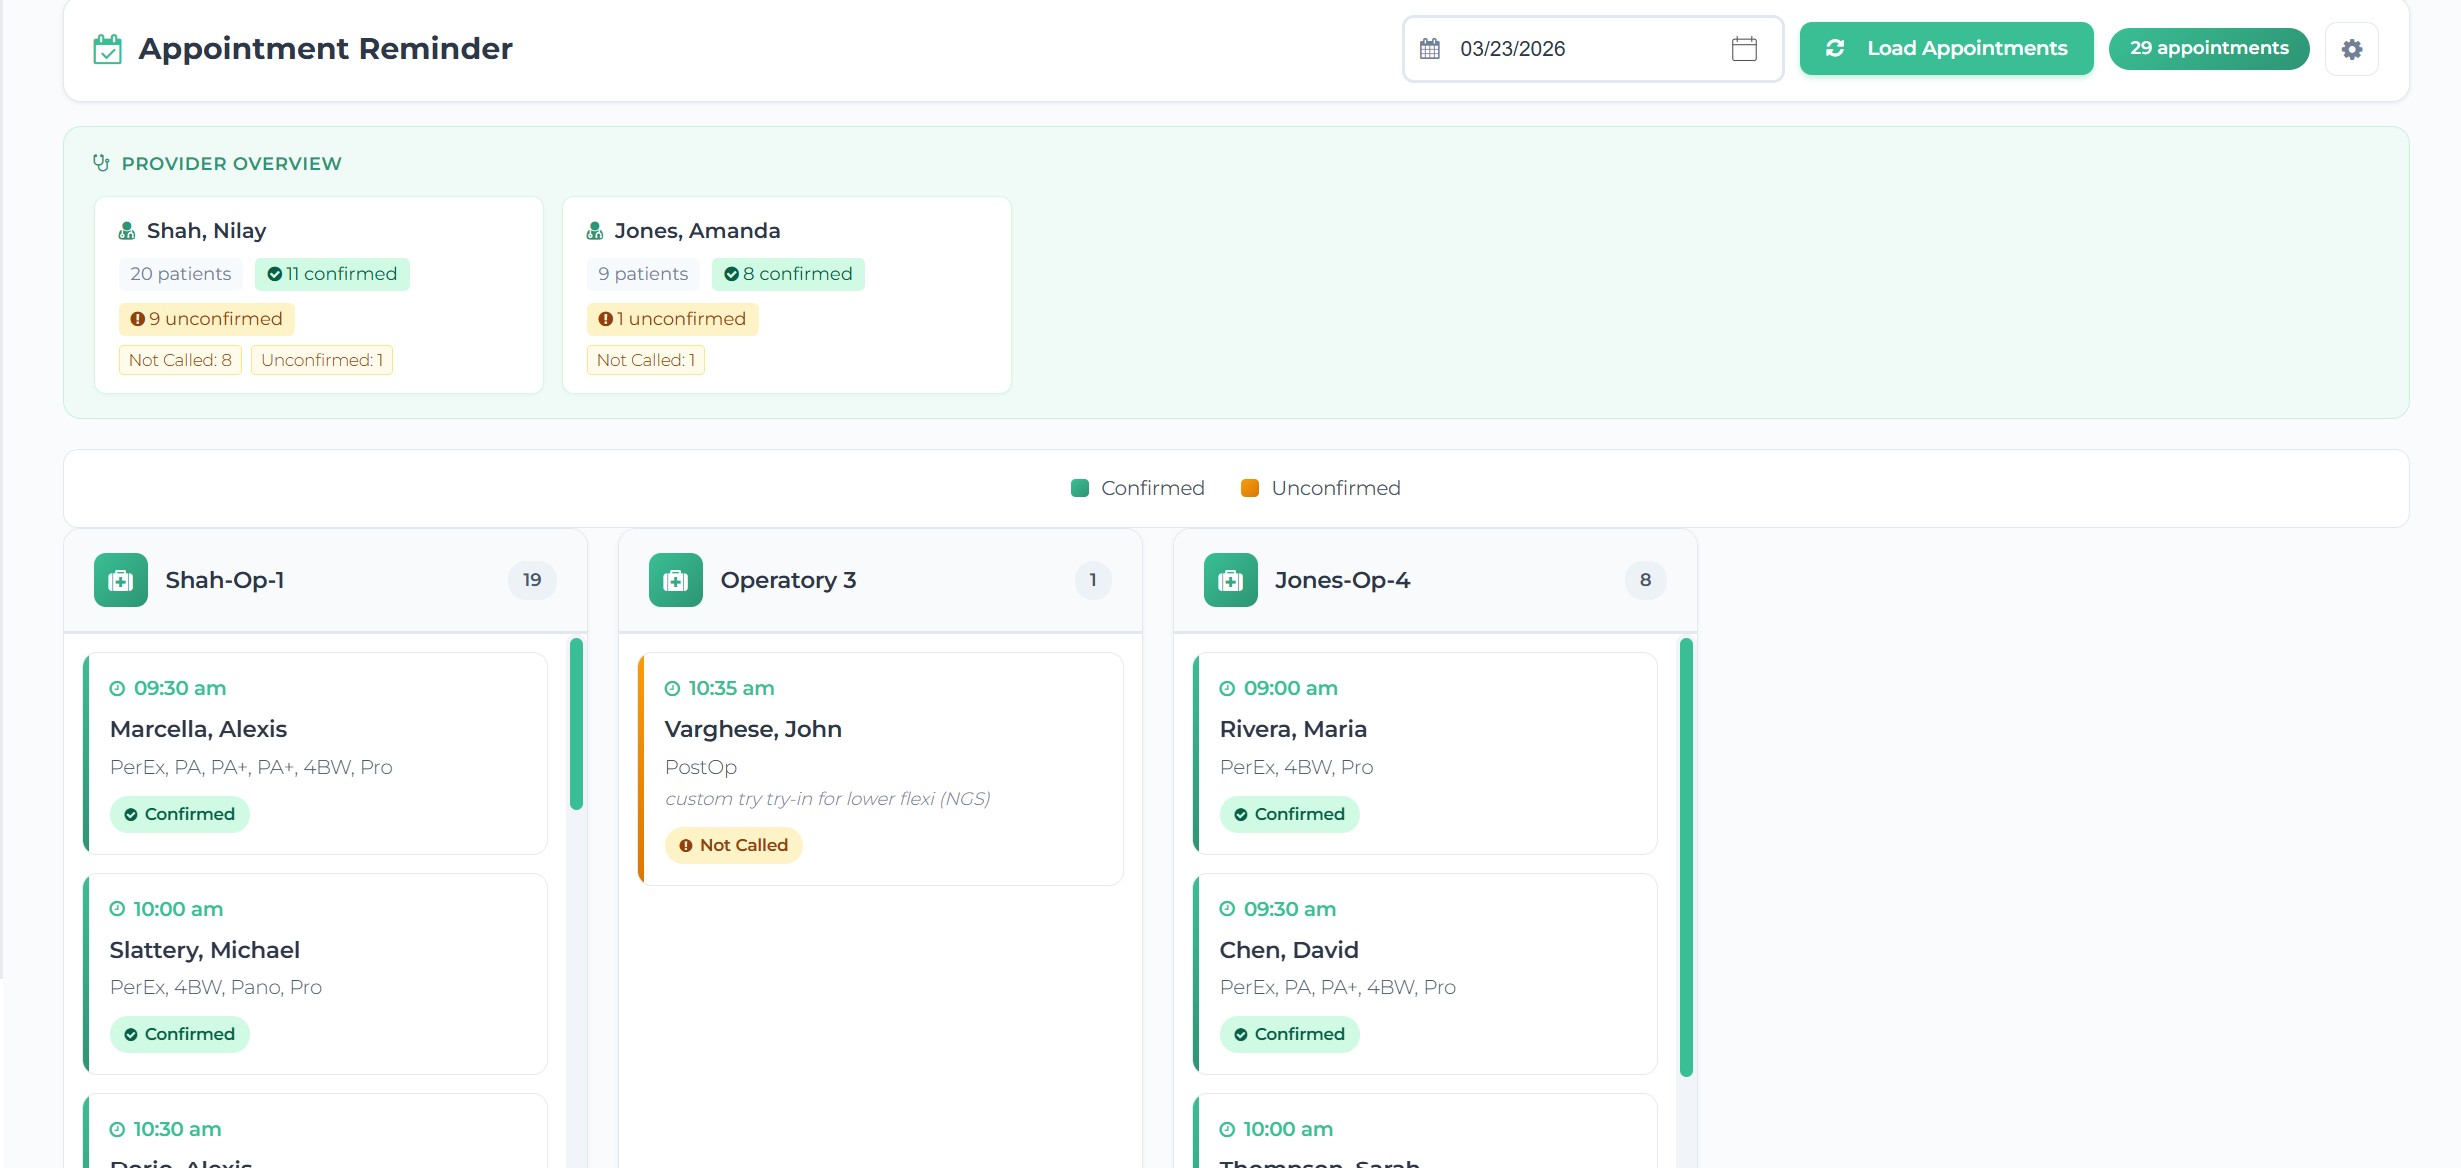Click the doctor icon beside Jones, Amanda
The image size is (2461, 1168).
[595, 231]
